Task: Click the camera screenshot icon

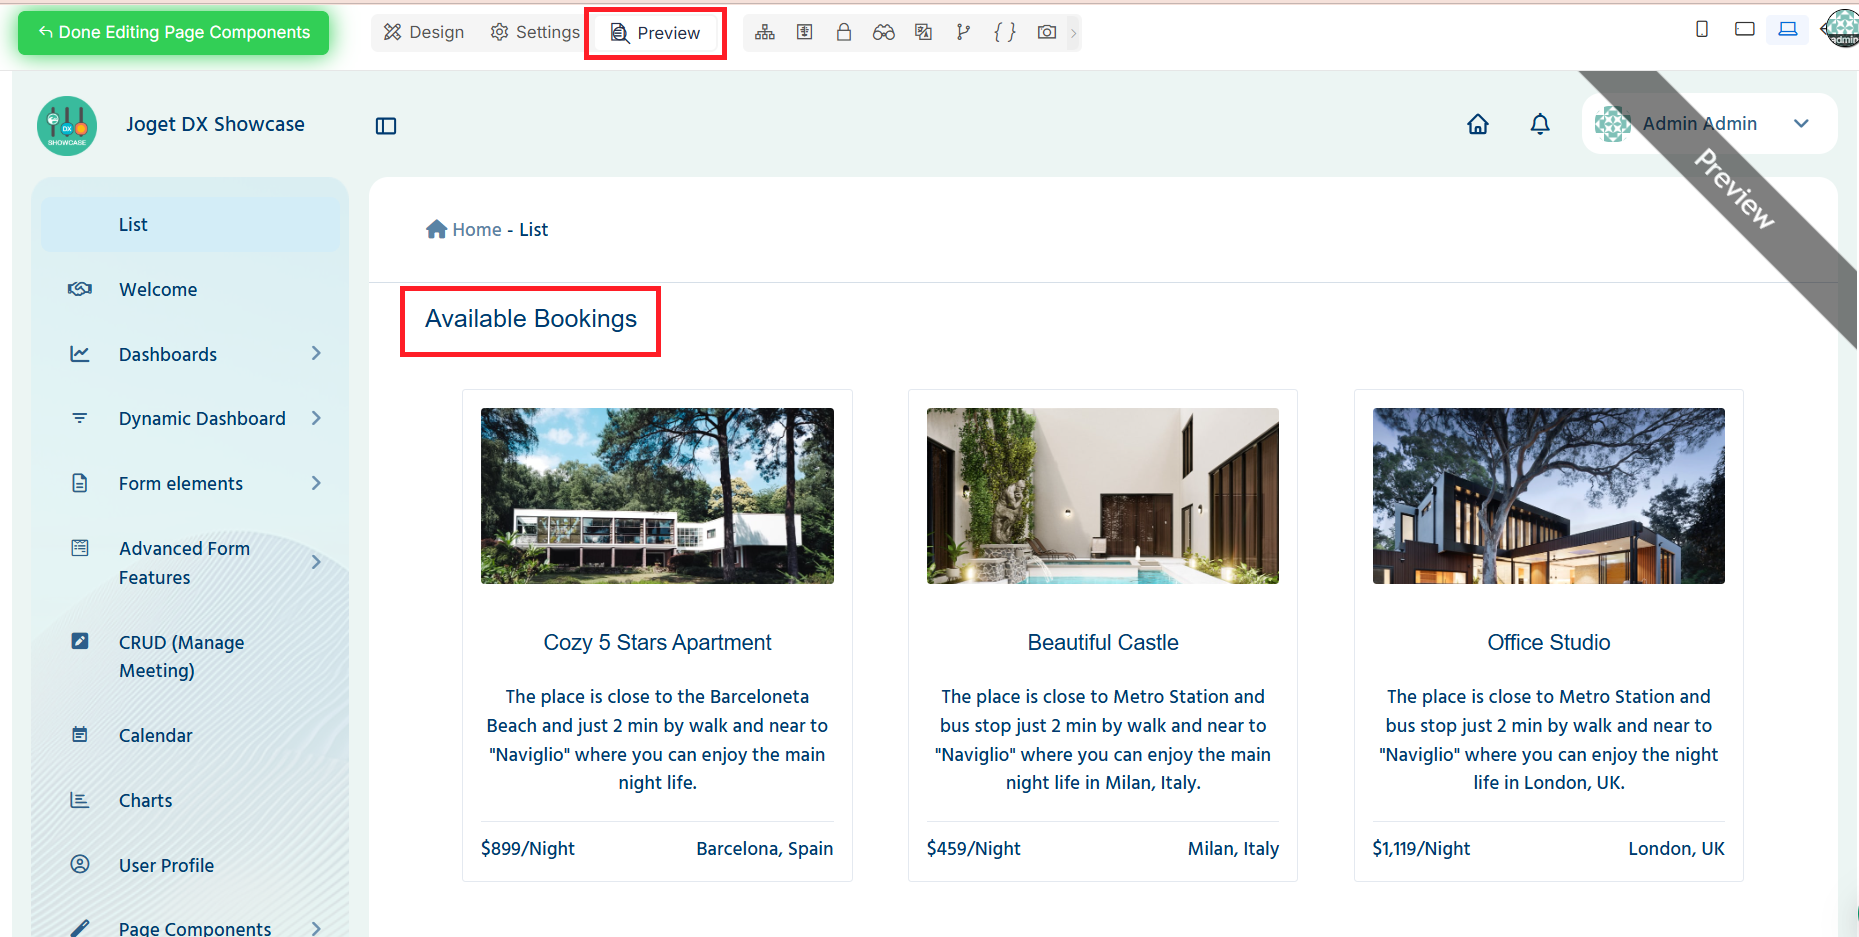Action: pyautogui.click(x=1047, y=32)
